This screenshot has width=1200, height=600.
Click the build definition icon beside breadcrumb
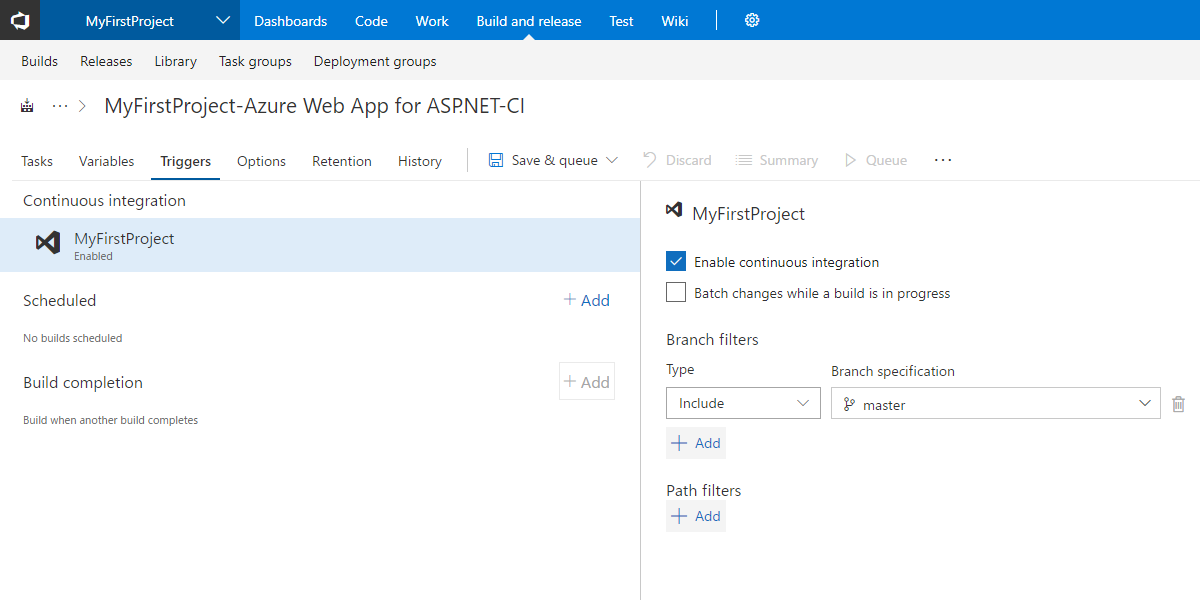pos(27,106)
